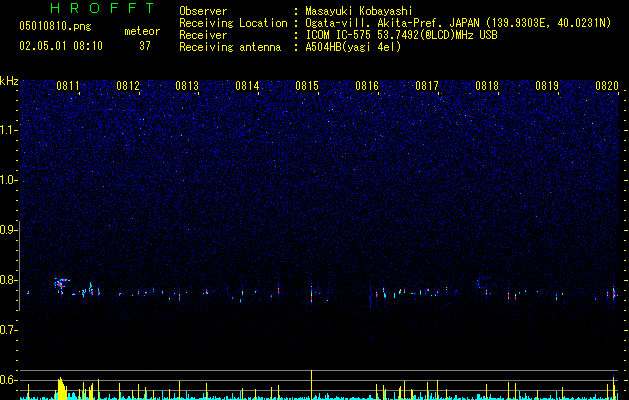Click the 0820 time marker
This screenshot has width=629, height=400.
click(x=607, y=86)
